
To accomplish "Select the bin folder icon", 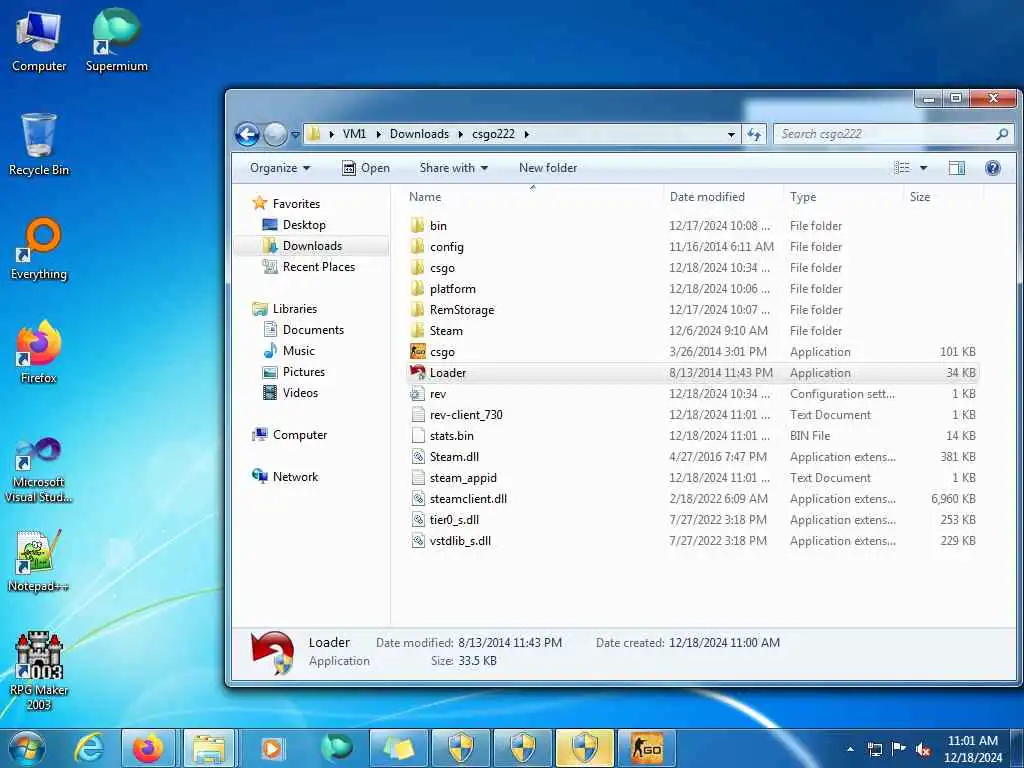I will (x=417, y=226).
